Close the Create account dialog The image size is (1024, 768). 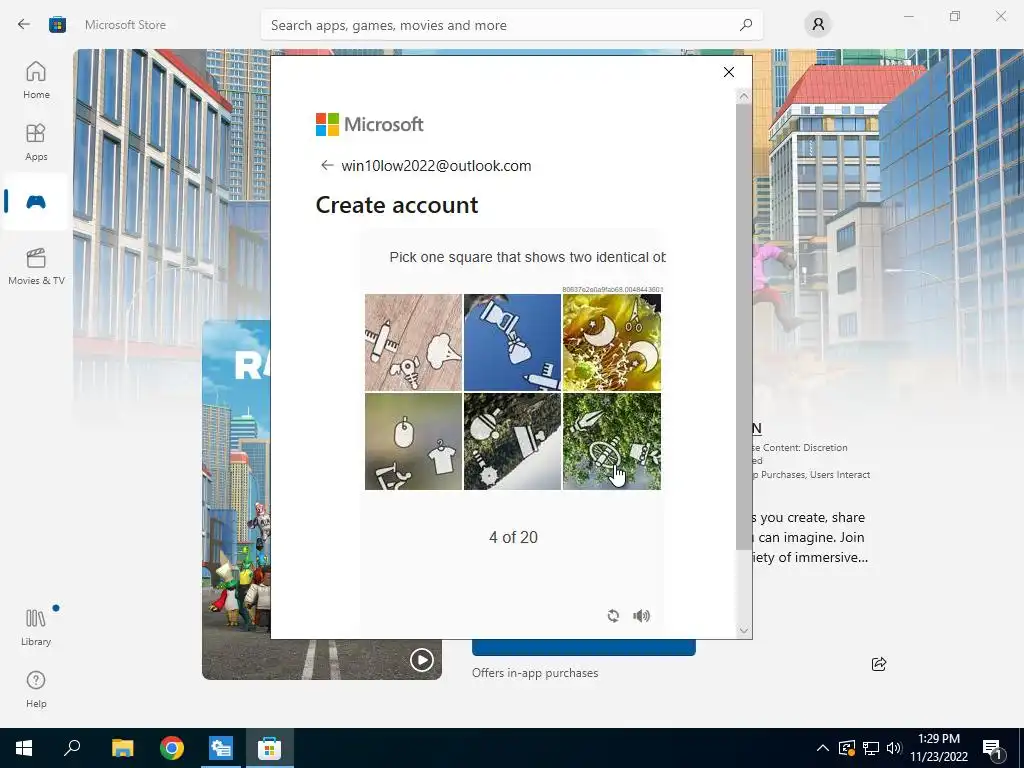click(x=729, y=72)
